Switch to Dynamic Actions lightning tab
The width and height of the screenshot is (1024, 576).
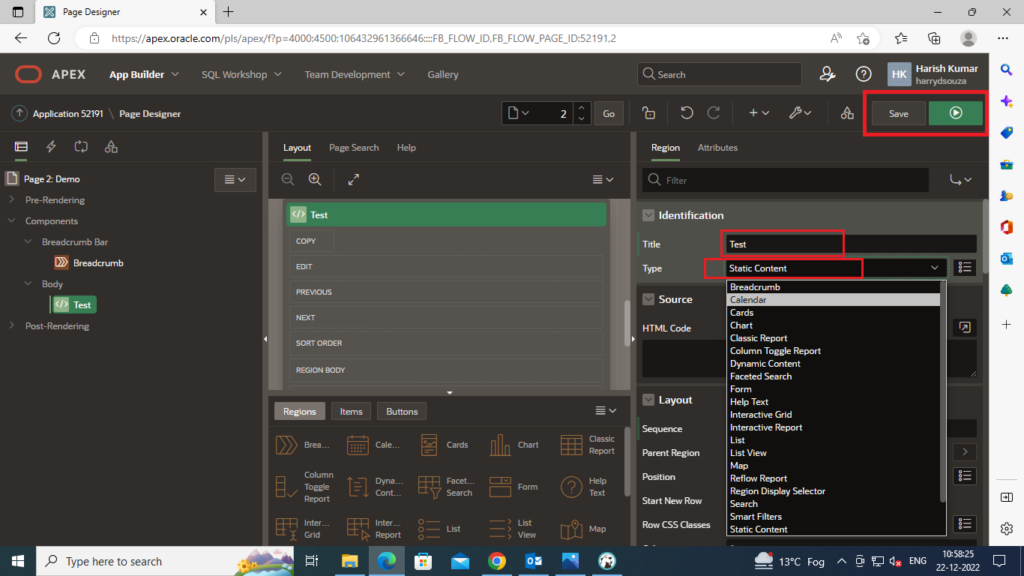point(51,147)
